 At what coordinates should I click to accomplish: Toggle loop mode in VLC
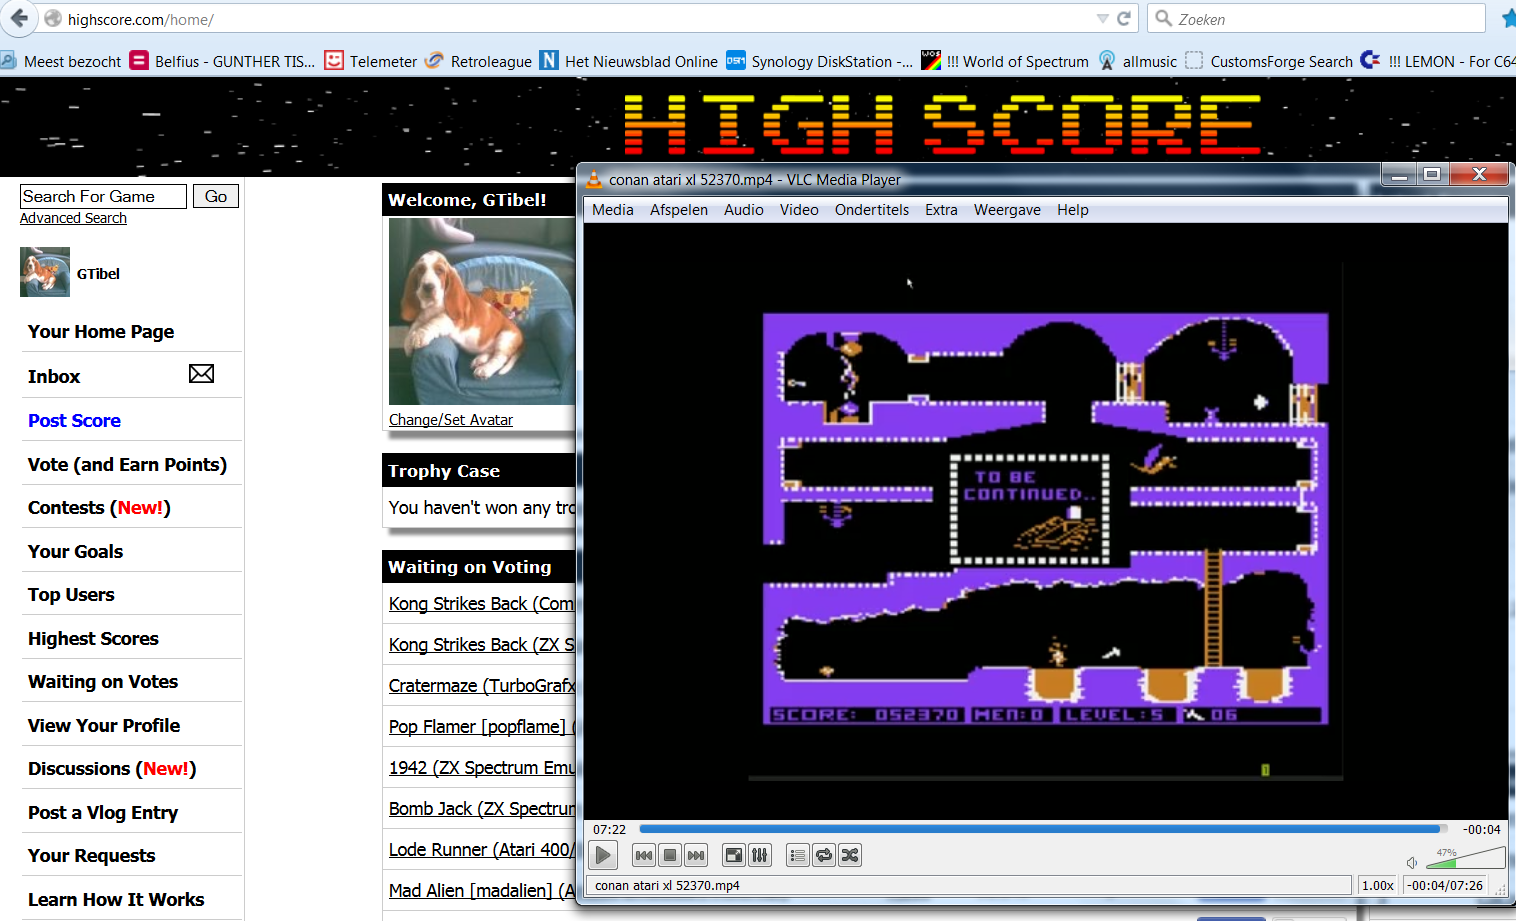pos(824,855)
